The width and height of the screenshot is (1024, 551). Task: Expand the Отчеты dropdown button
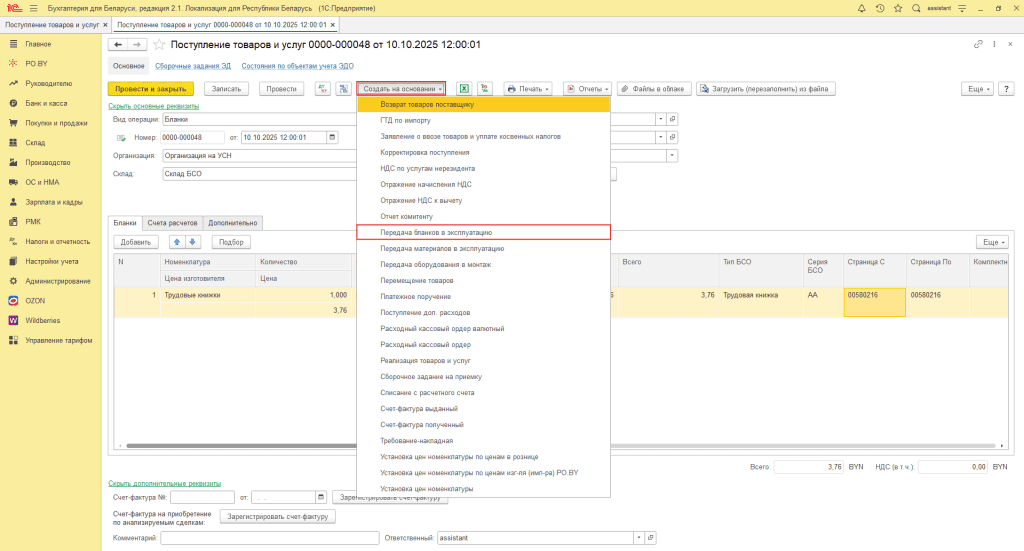587,89
